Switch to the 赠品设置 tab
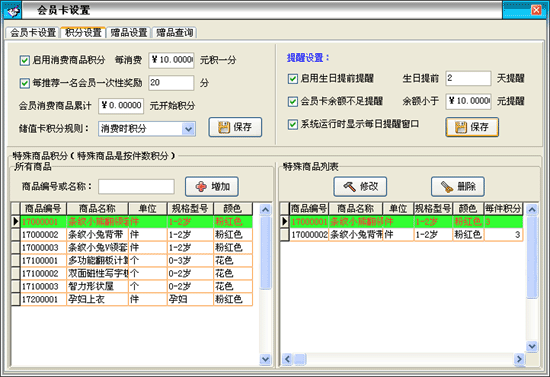 pyautogui.click(x=129, y=33)
